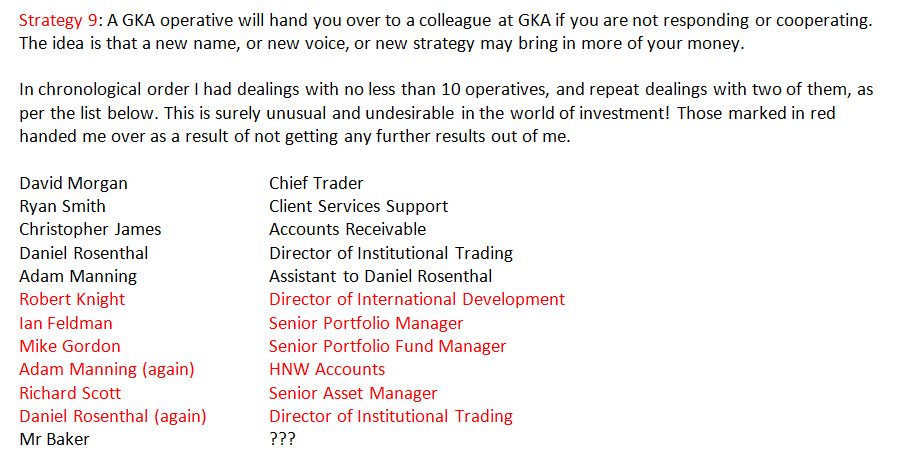Click the name David Morgan
The height and width of the screenshot is (467, 906).
(x=73, y=183)
